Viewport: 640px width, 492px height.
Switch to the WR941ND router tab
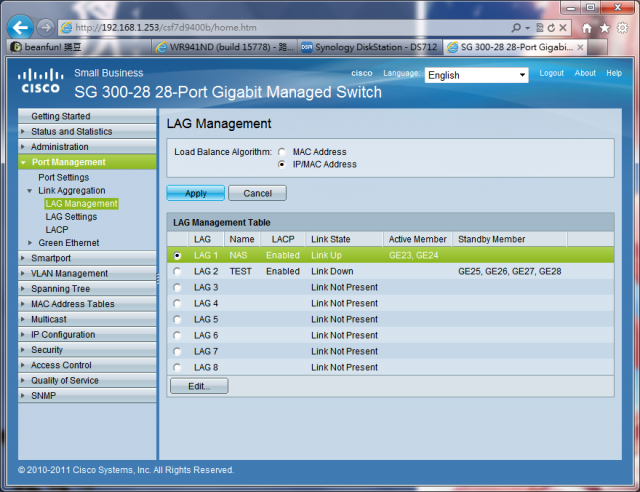pyautogui.click(x=224, y=47)
